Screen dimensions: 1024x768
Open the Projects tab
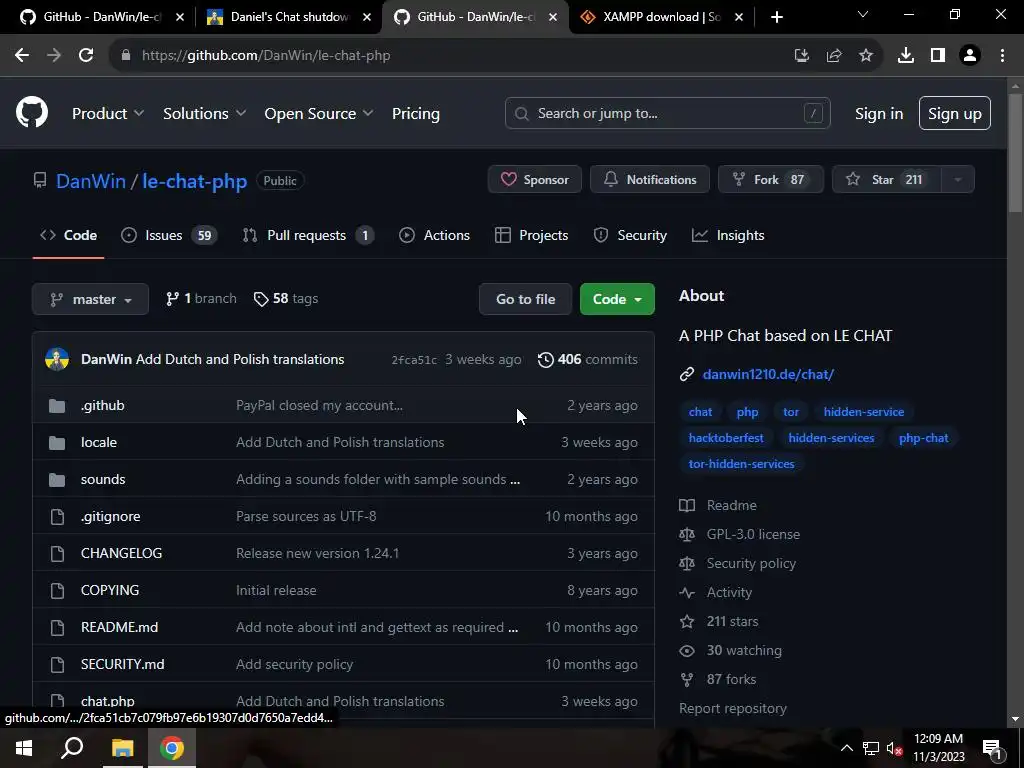point(532,235)
